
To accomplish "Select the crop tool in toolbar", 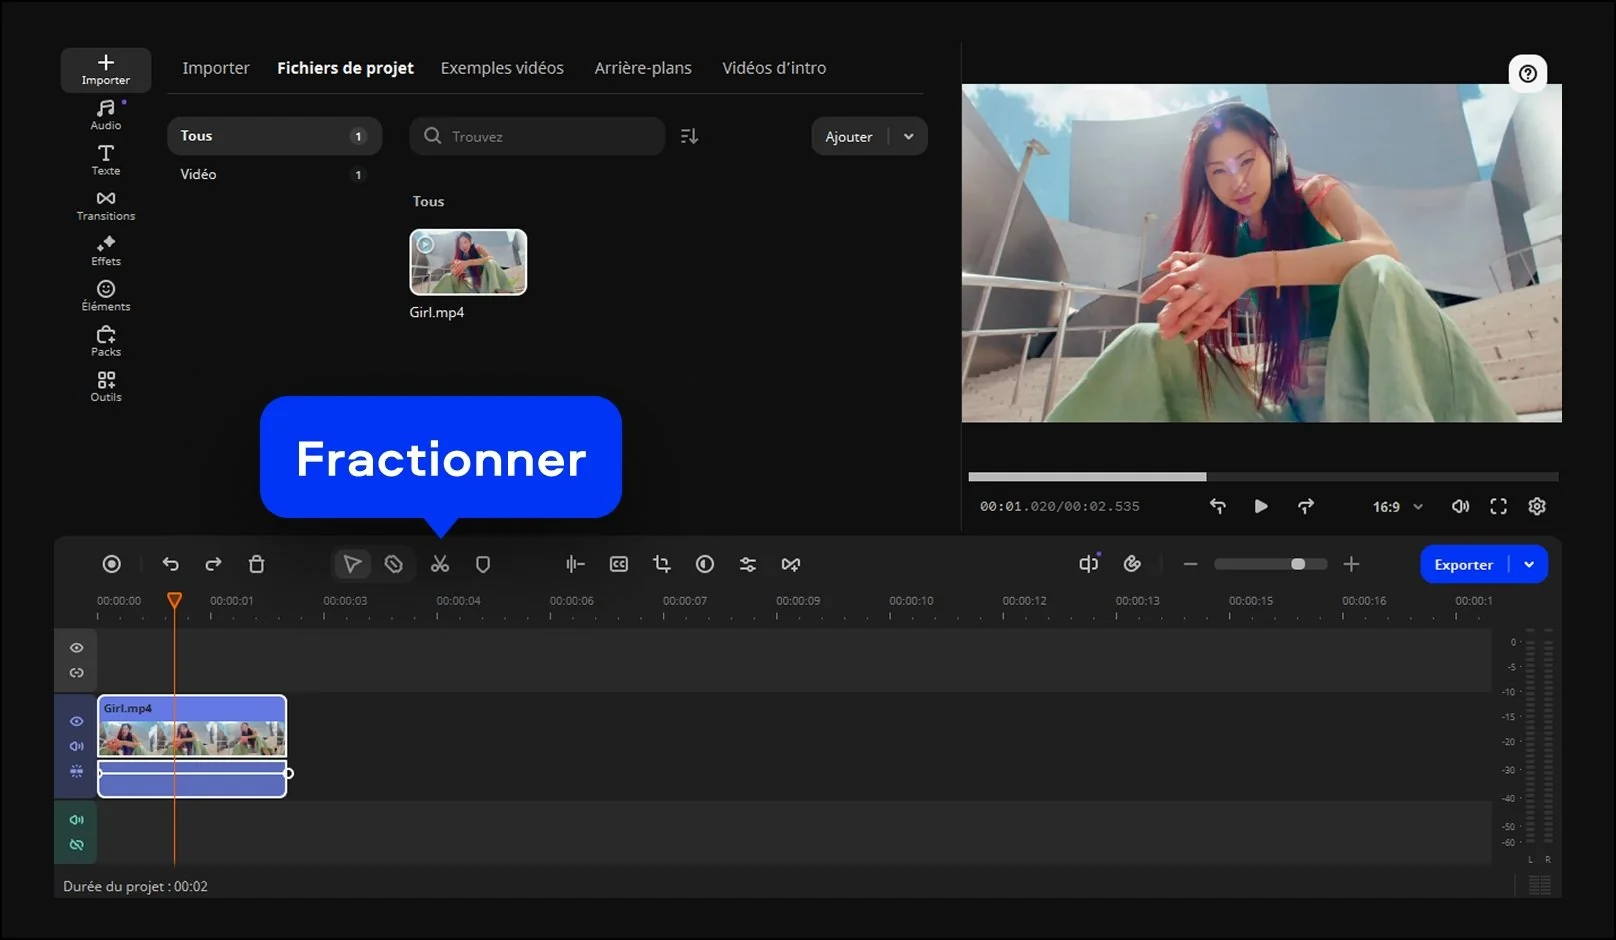I will coord(661,565).
